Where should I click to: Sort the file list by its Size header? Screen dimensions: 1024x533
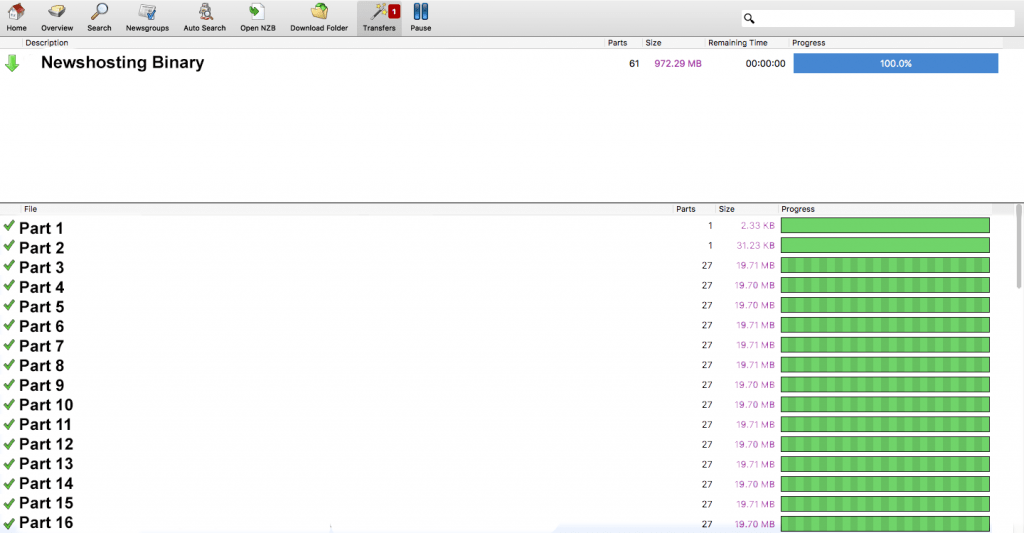tap(726, 209)
